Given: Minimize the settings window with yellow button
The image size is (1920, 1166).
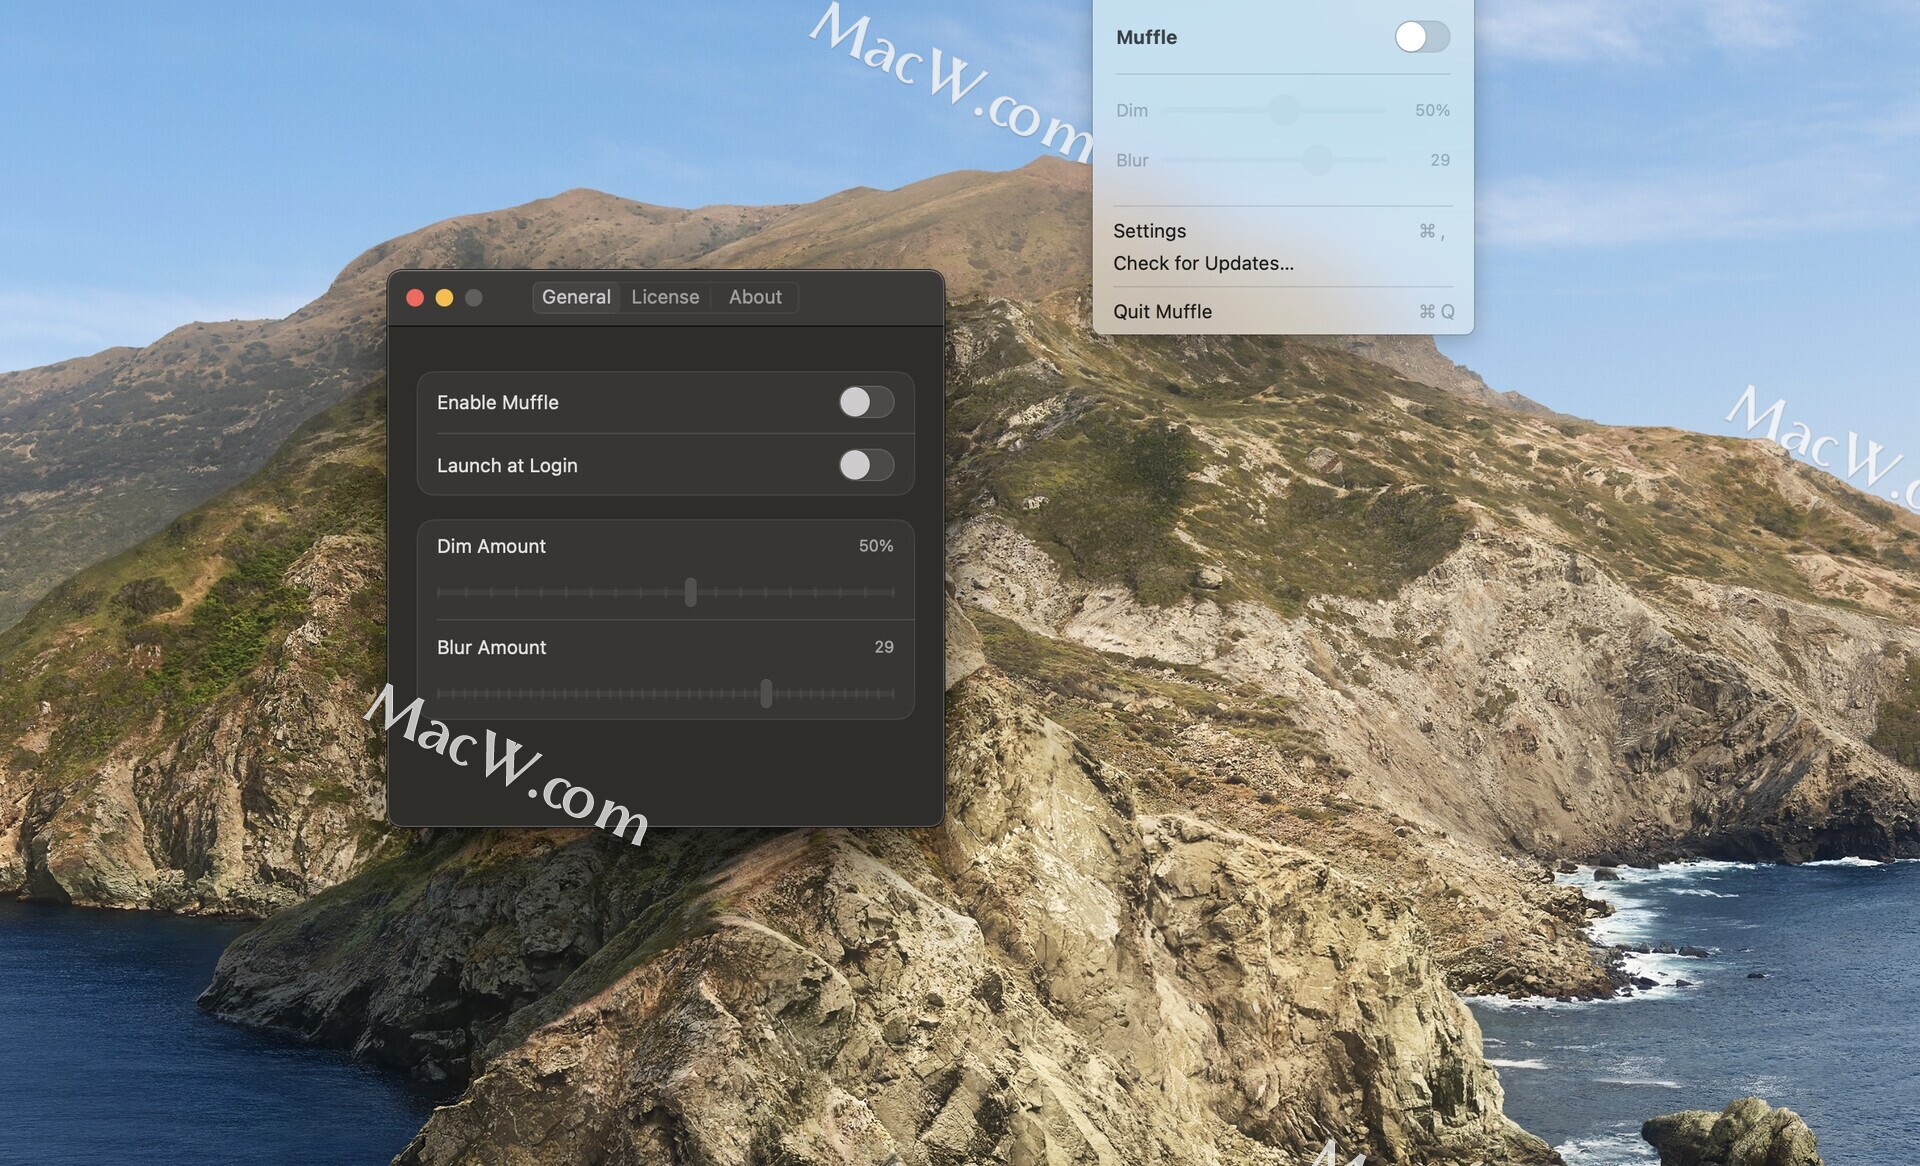Looking at the screenshot, I should pos(444,298).
